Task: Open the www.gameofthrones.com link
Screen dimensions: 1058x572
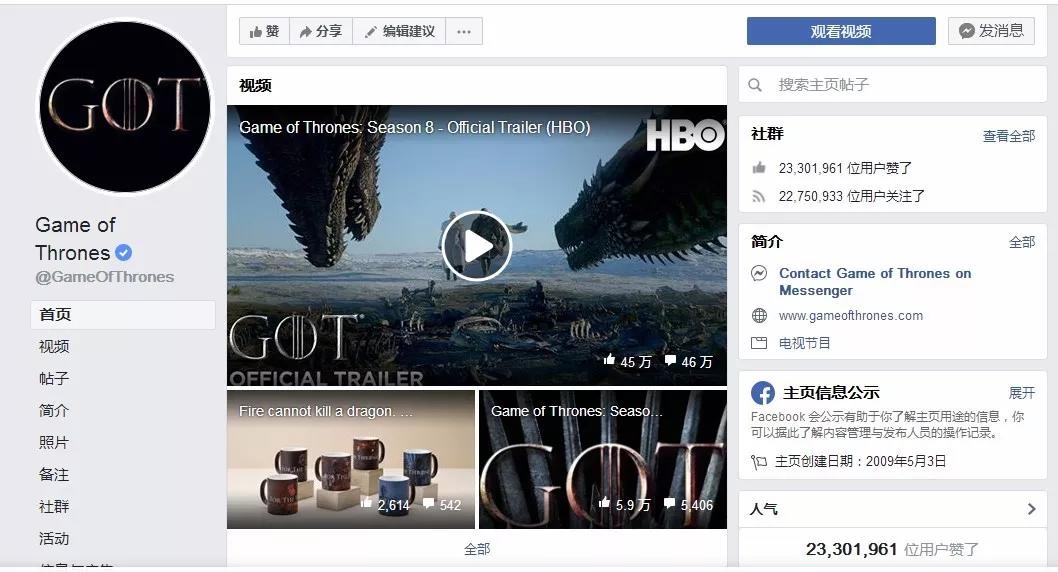Action: (850, 316)
